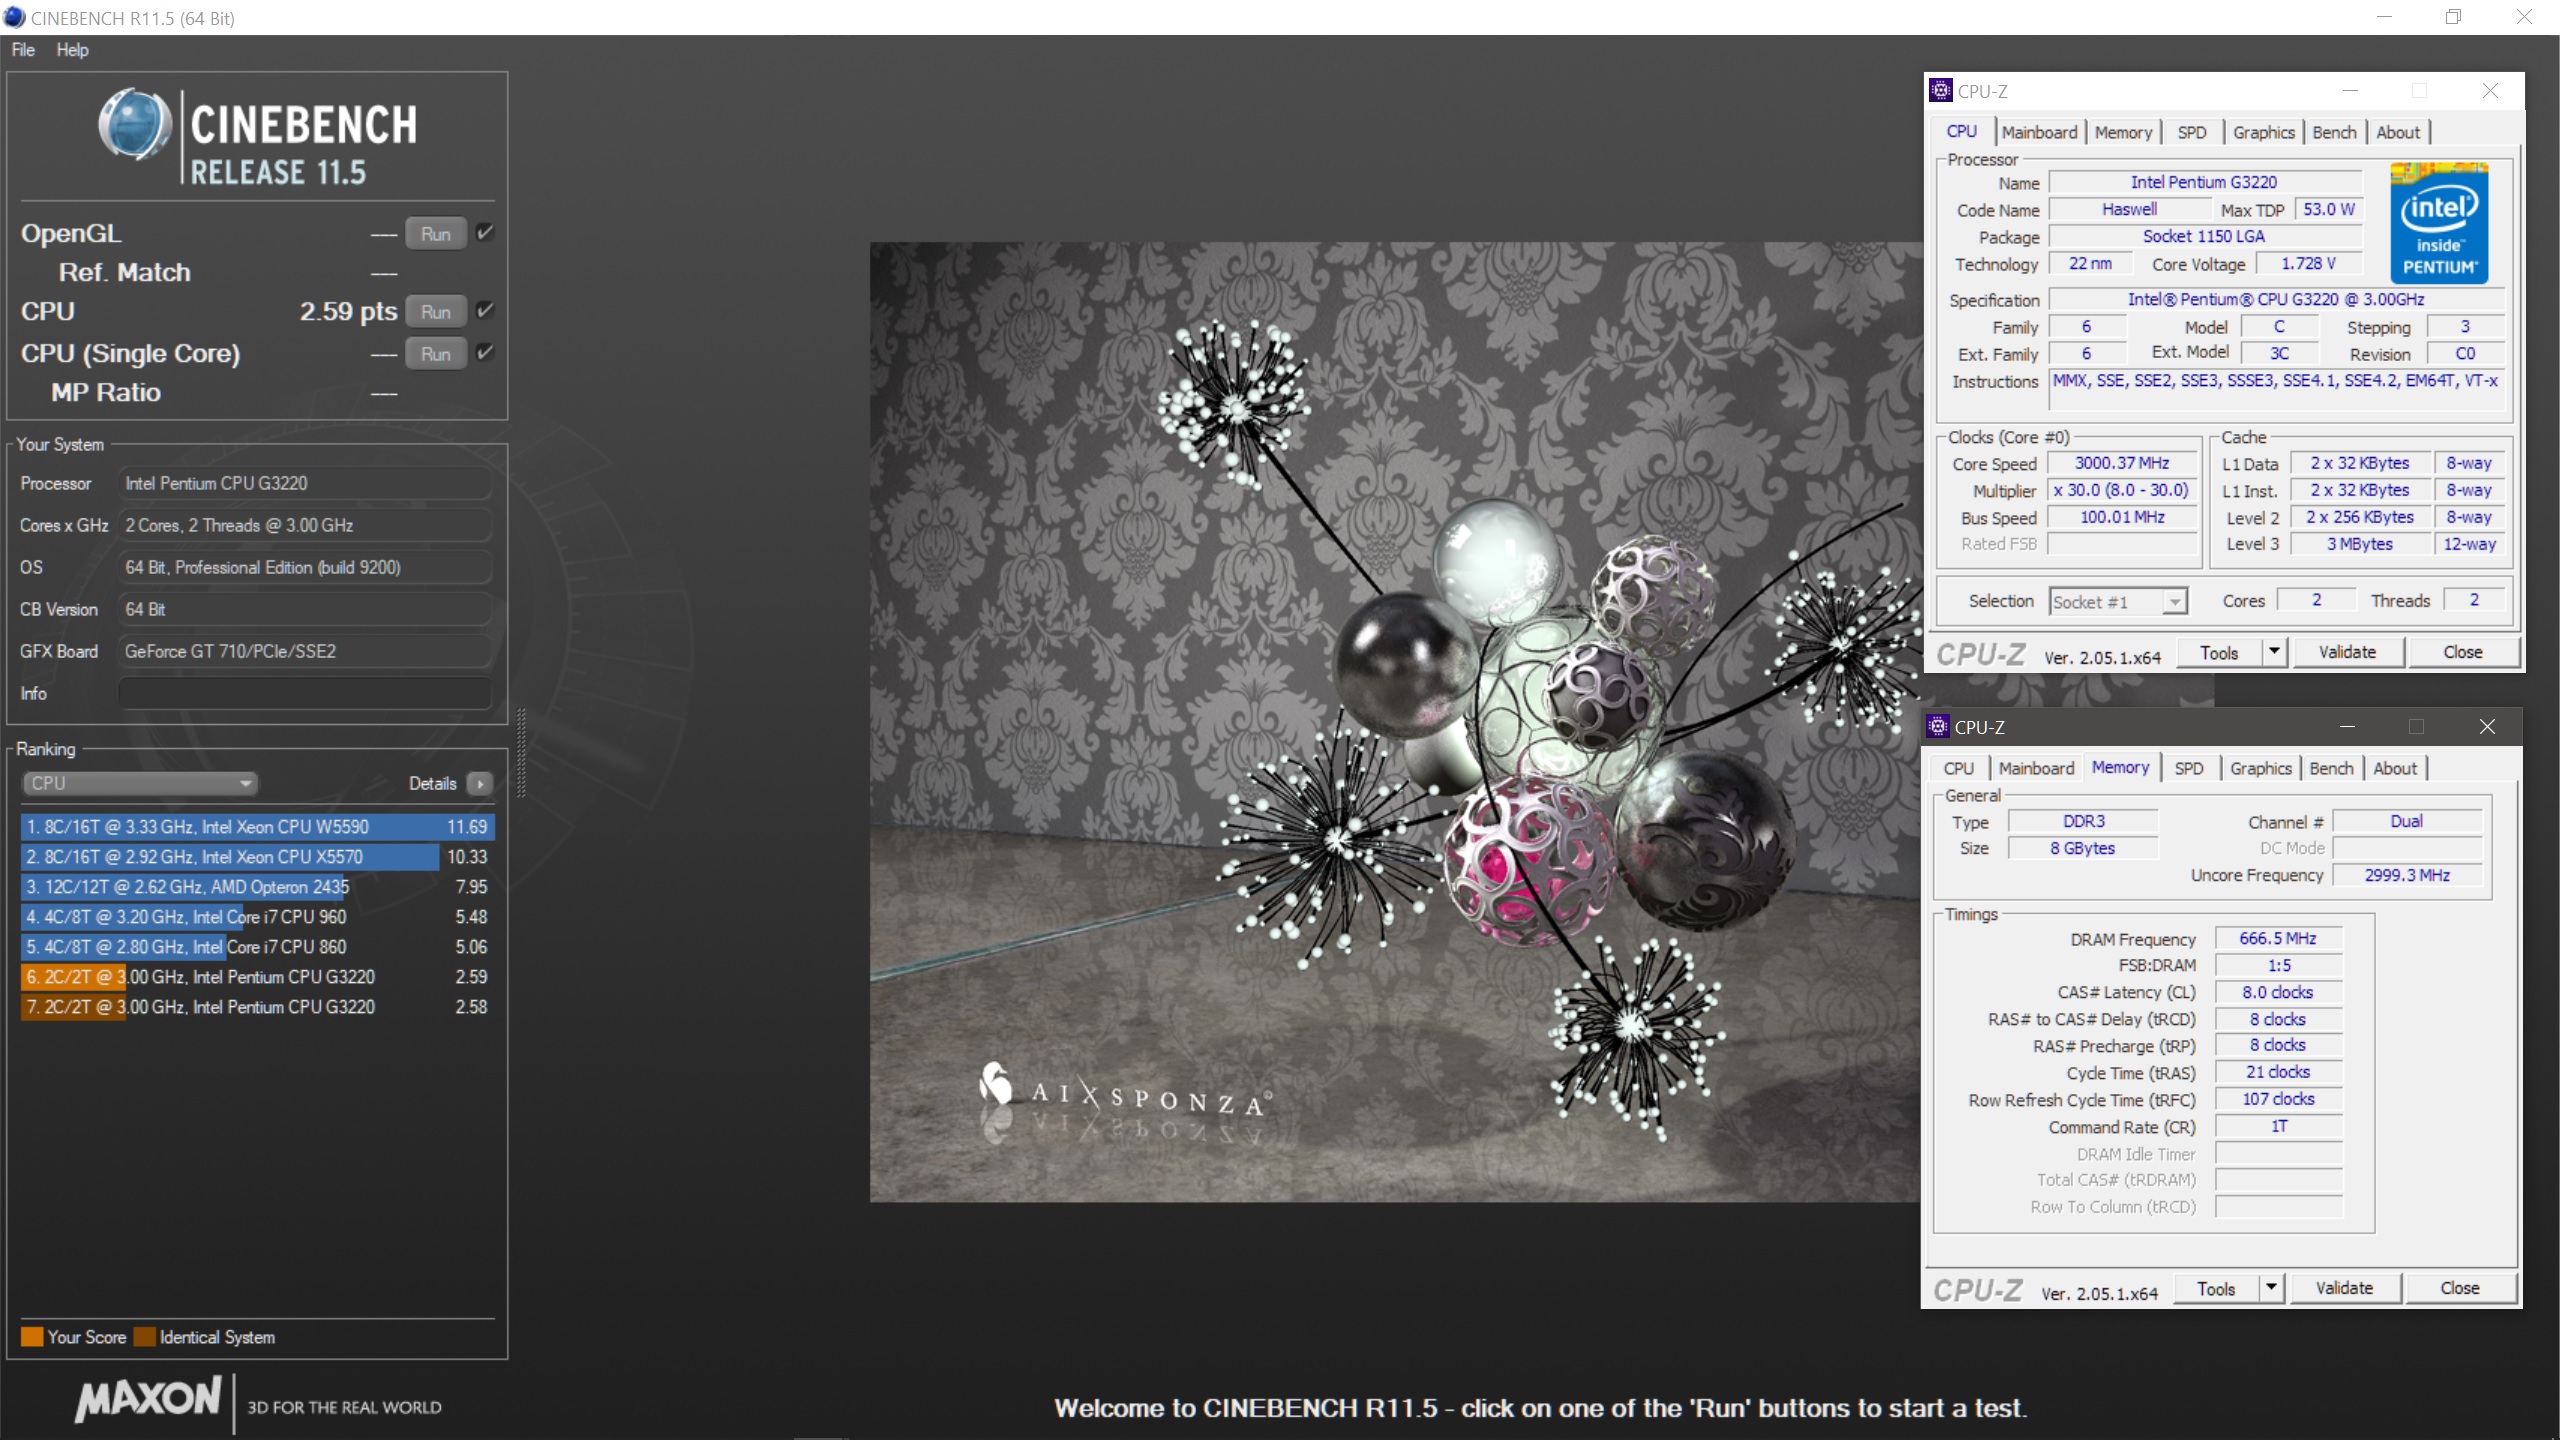Screen dimensions: 2560x1440
Task: Open the File menu
Action: [23, 49]
